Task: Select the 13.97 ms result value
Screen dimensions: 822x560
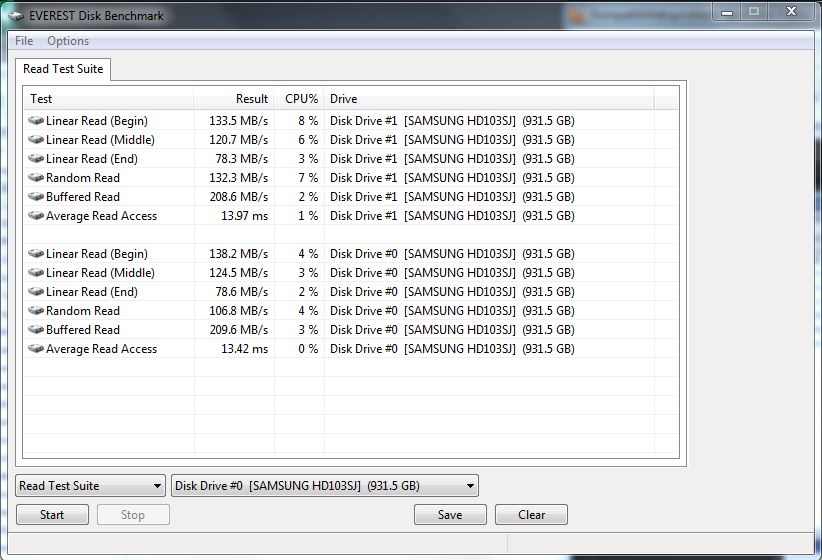Action: (x=244, y=216)
